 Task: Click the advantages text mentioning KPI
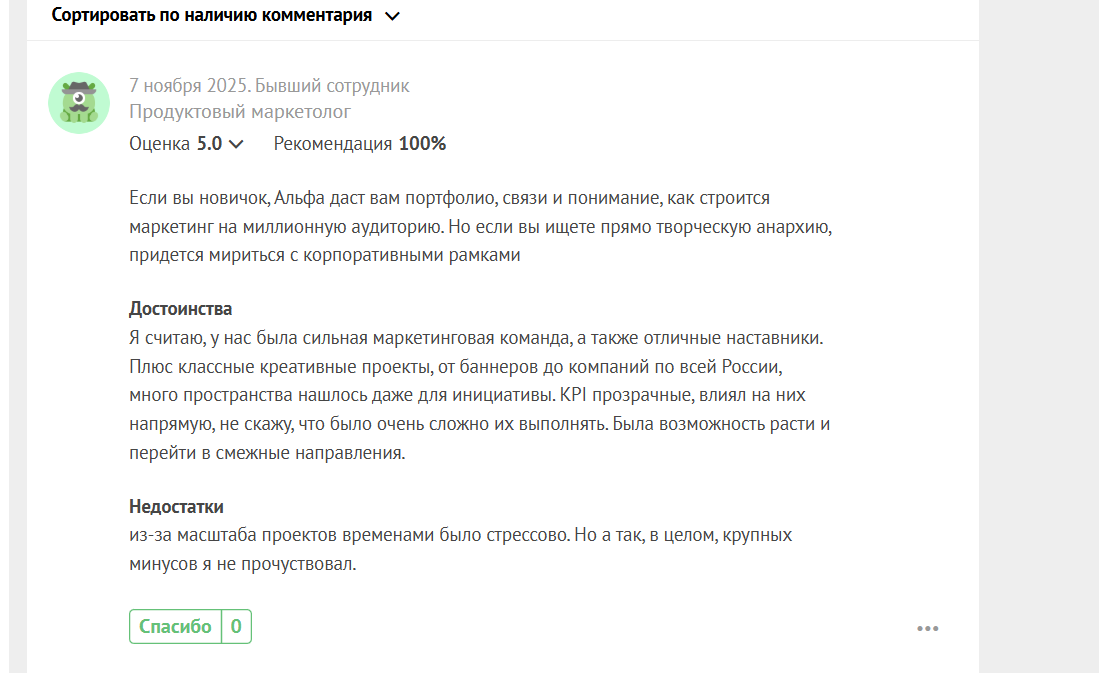(x=480, y=395)
